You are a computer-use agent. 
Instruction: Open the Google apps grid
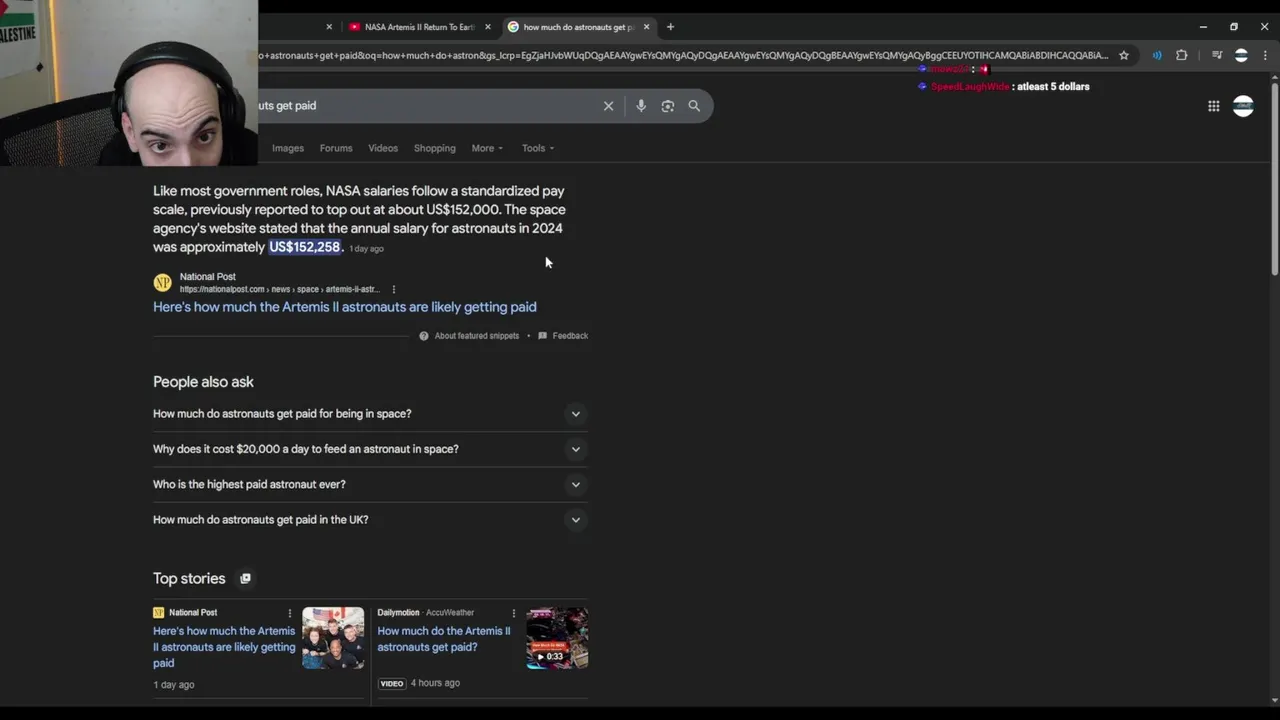pos(1213,106)
